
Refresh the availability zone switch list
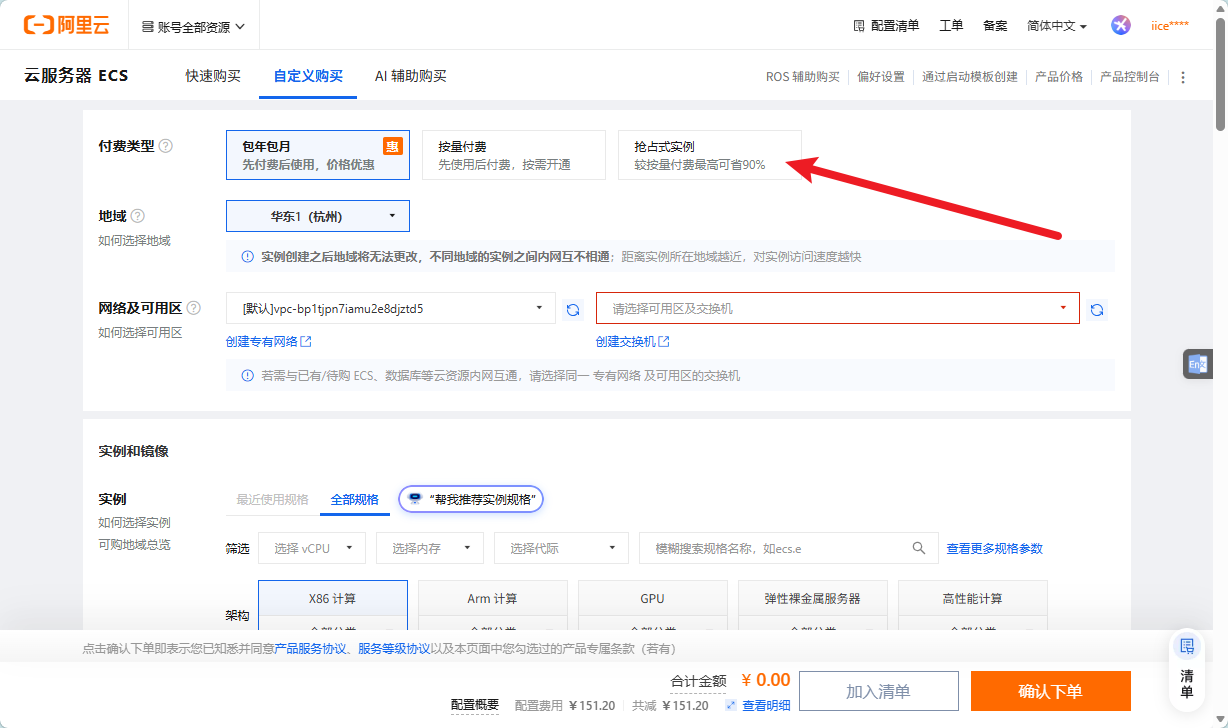coord(1097,309)
